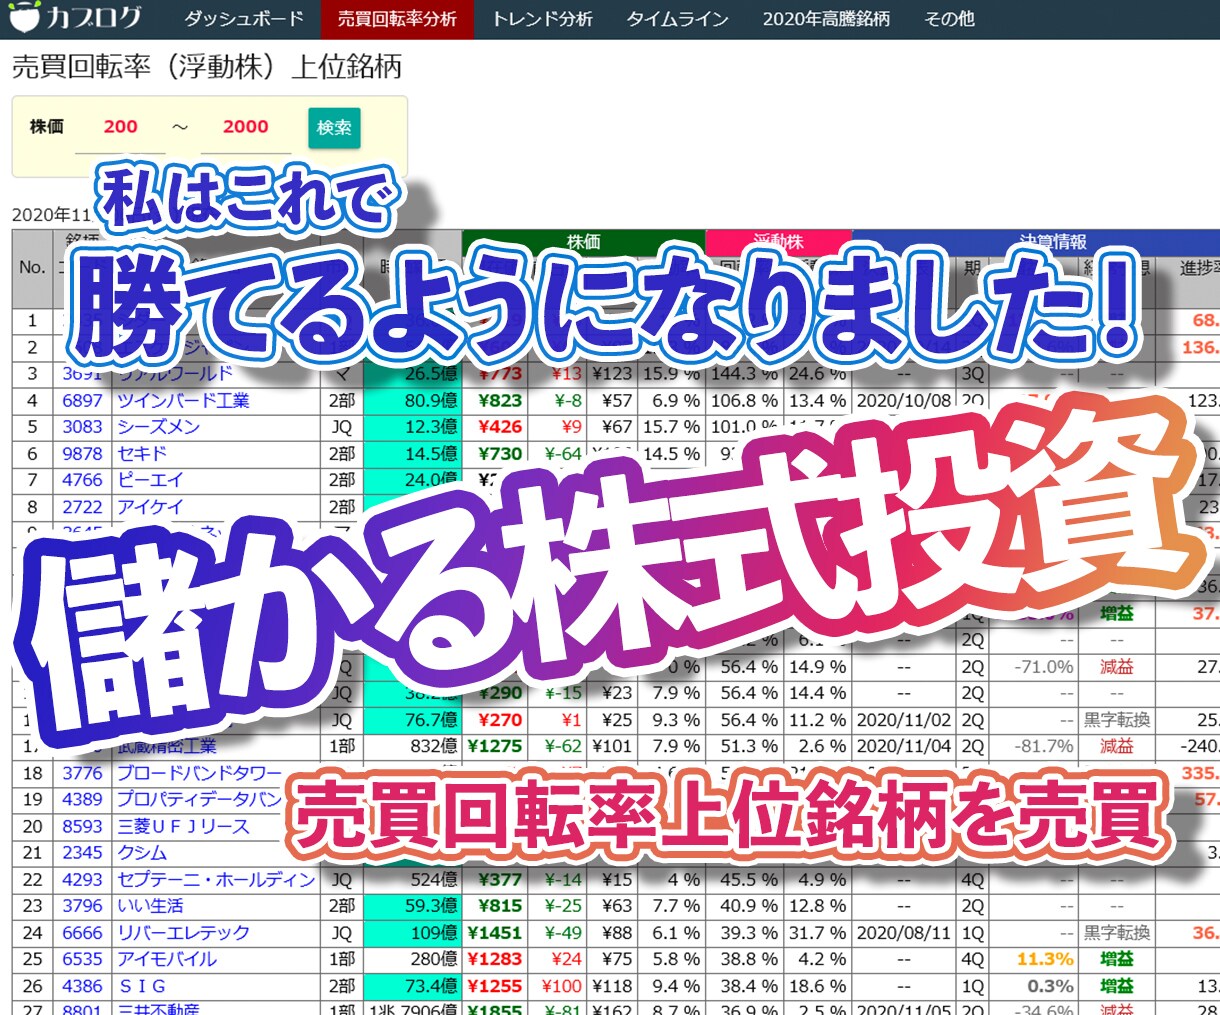Open stock code 4766 link
The height and width of the screenshot is (1015, 1220).
(x=82, y=480)
